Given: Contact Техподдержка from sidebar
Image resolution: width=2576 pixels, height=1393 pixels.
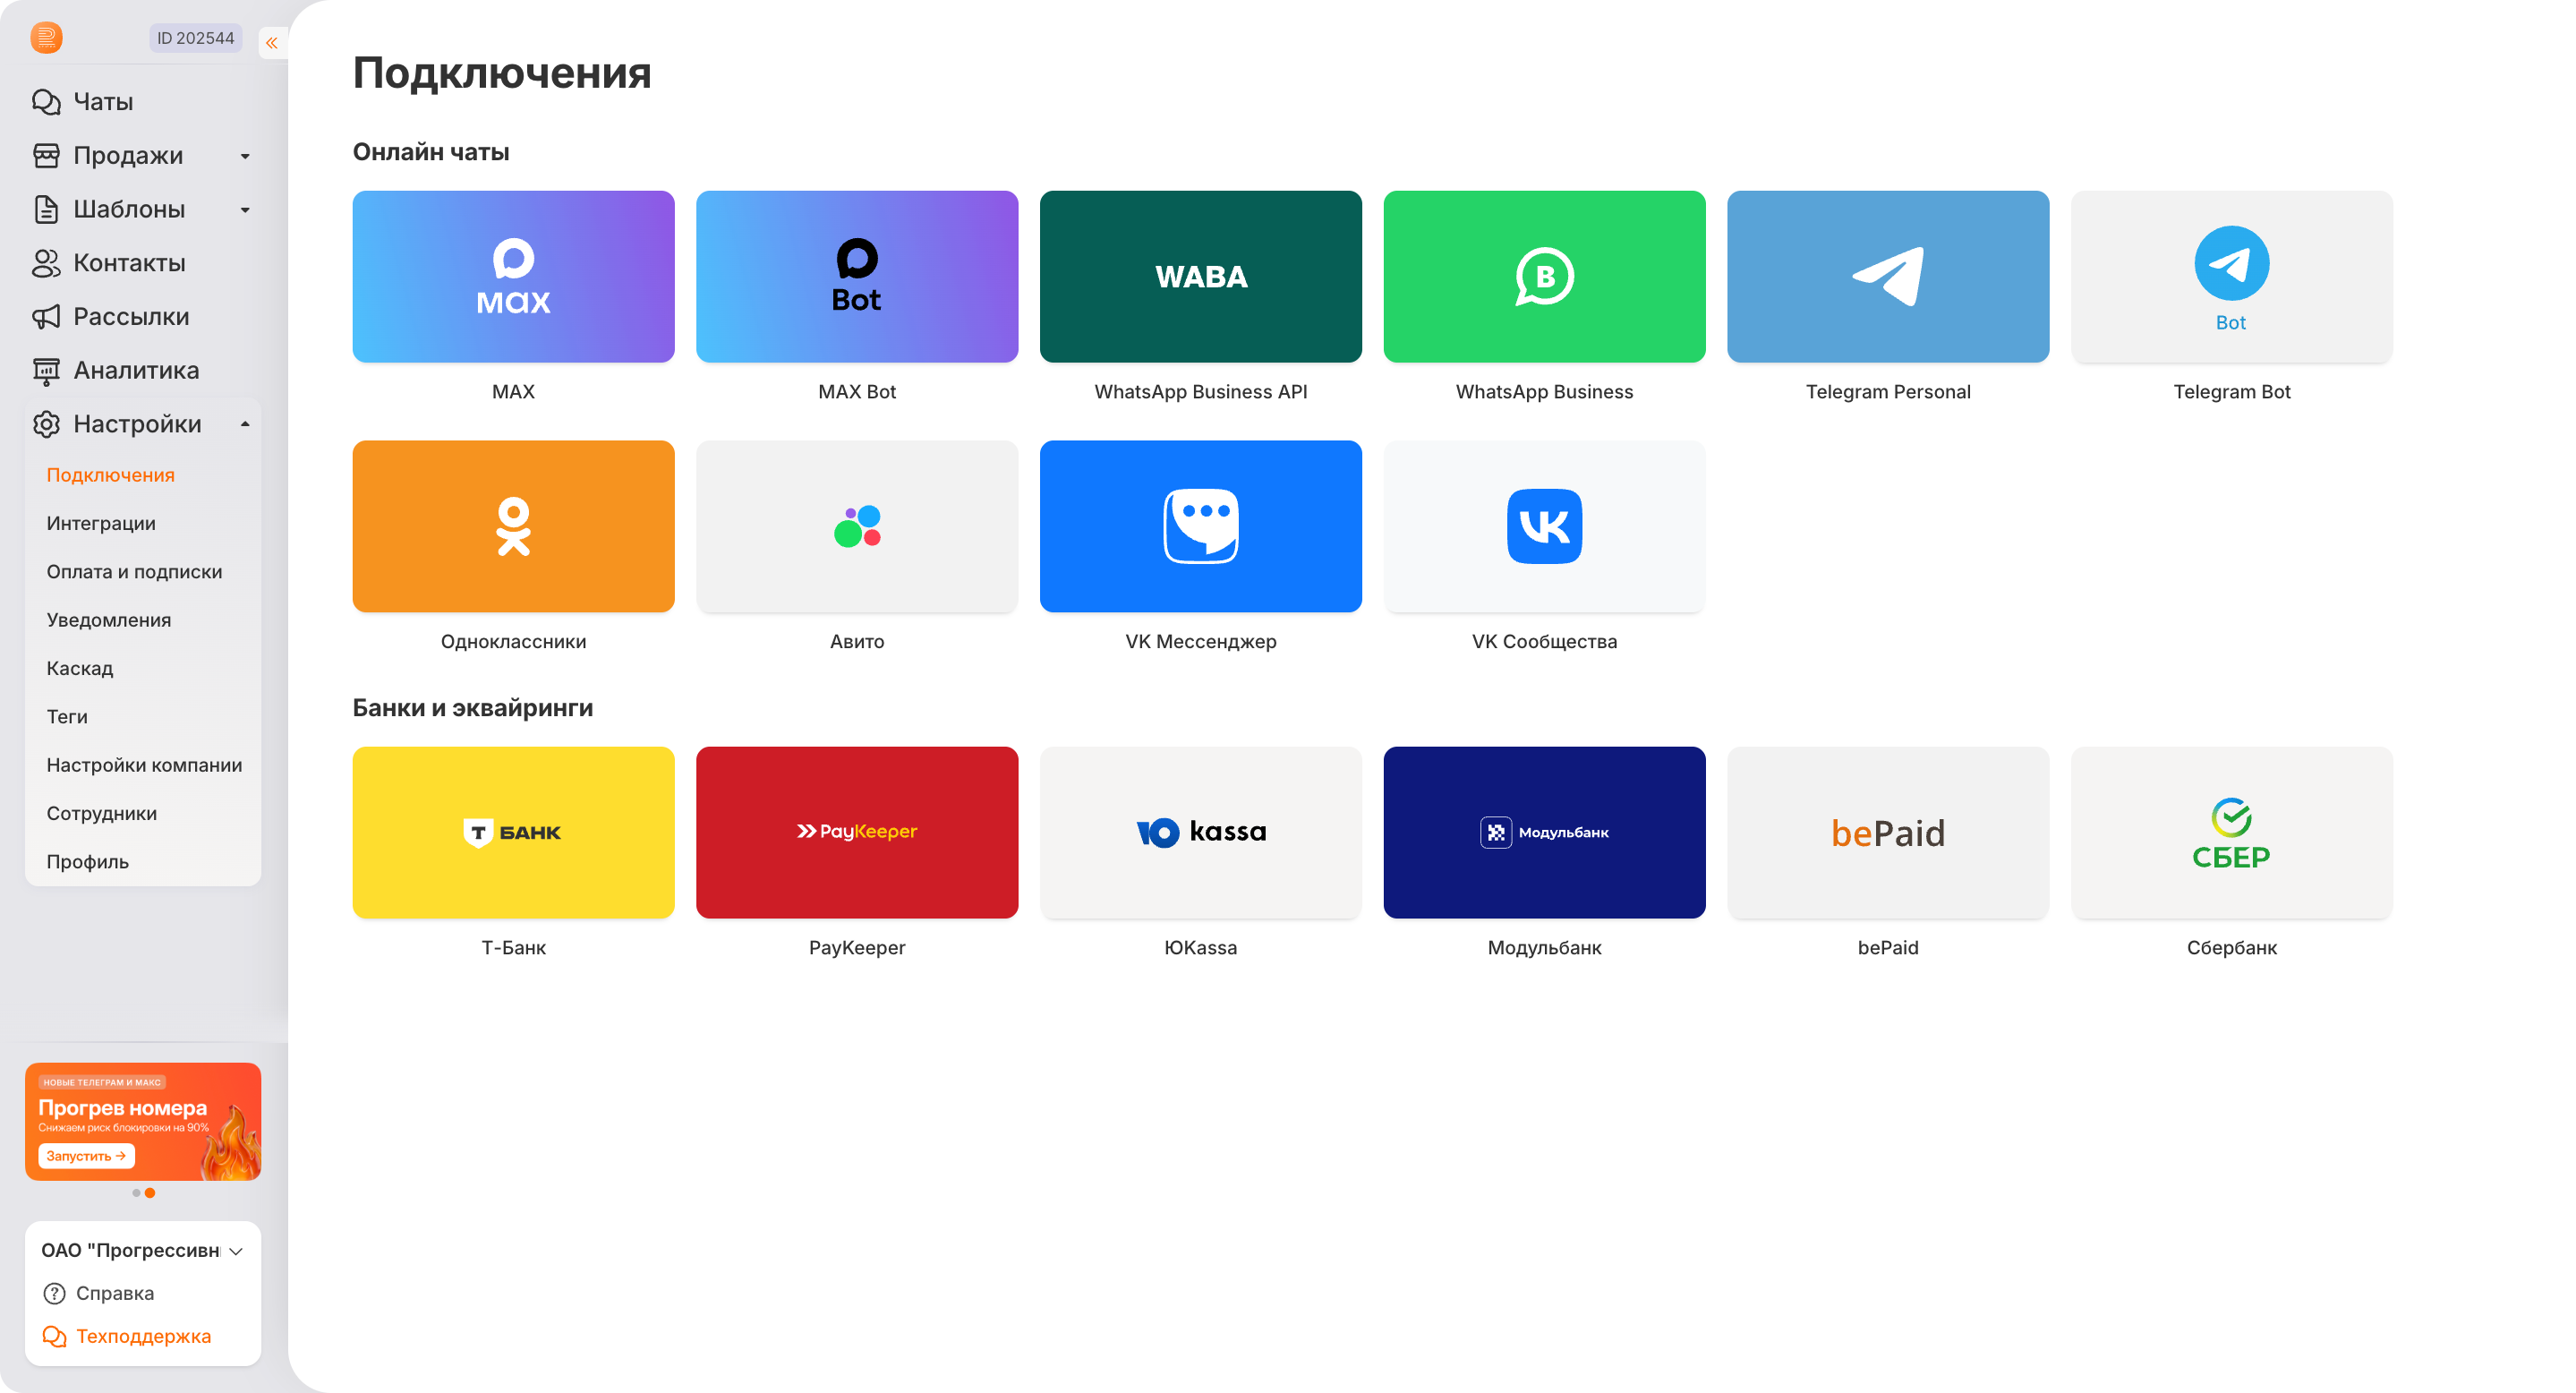Looking at the screenshot, I should click(126, 1336).
